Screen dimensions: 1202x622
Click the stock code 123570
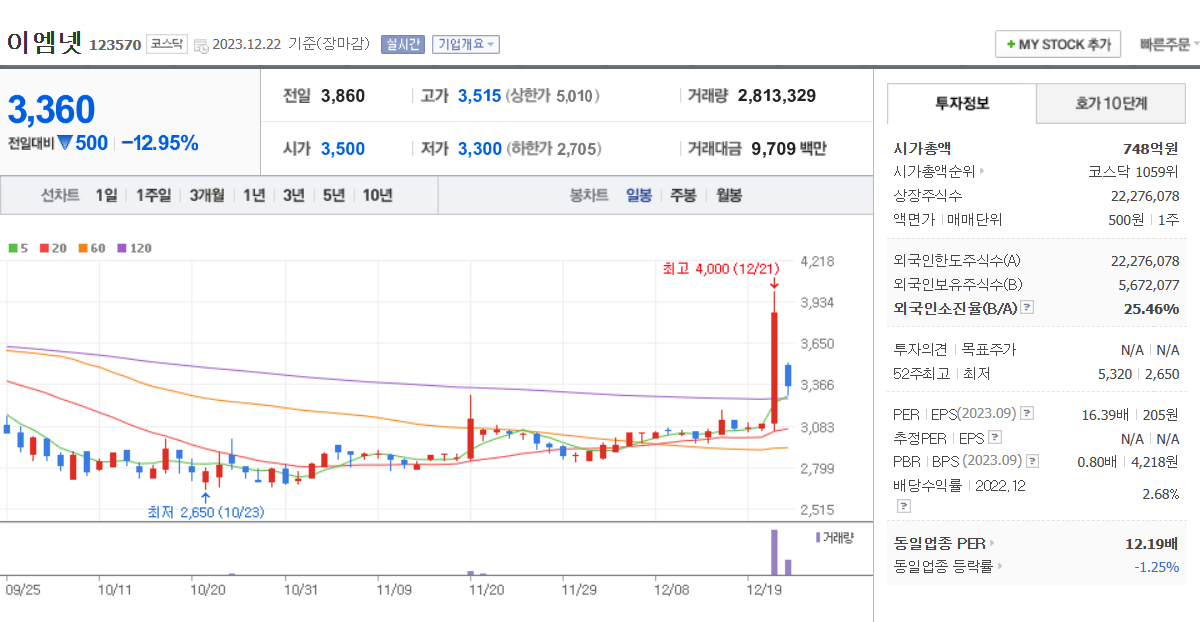(x=115, y=45)
